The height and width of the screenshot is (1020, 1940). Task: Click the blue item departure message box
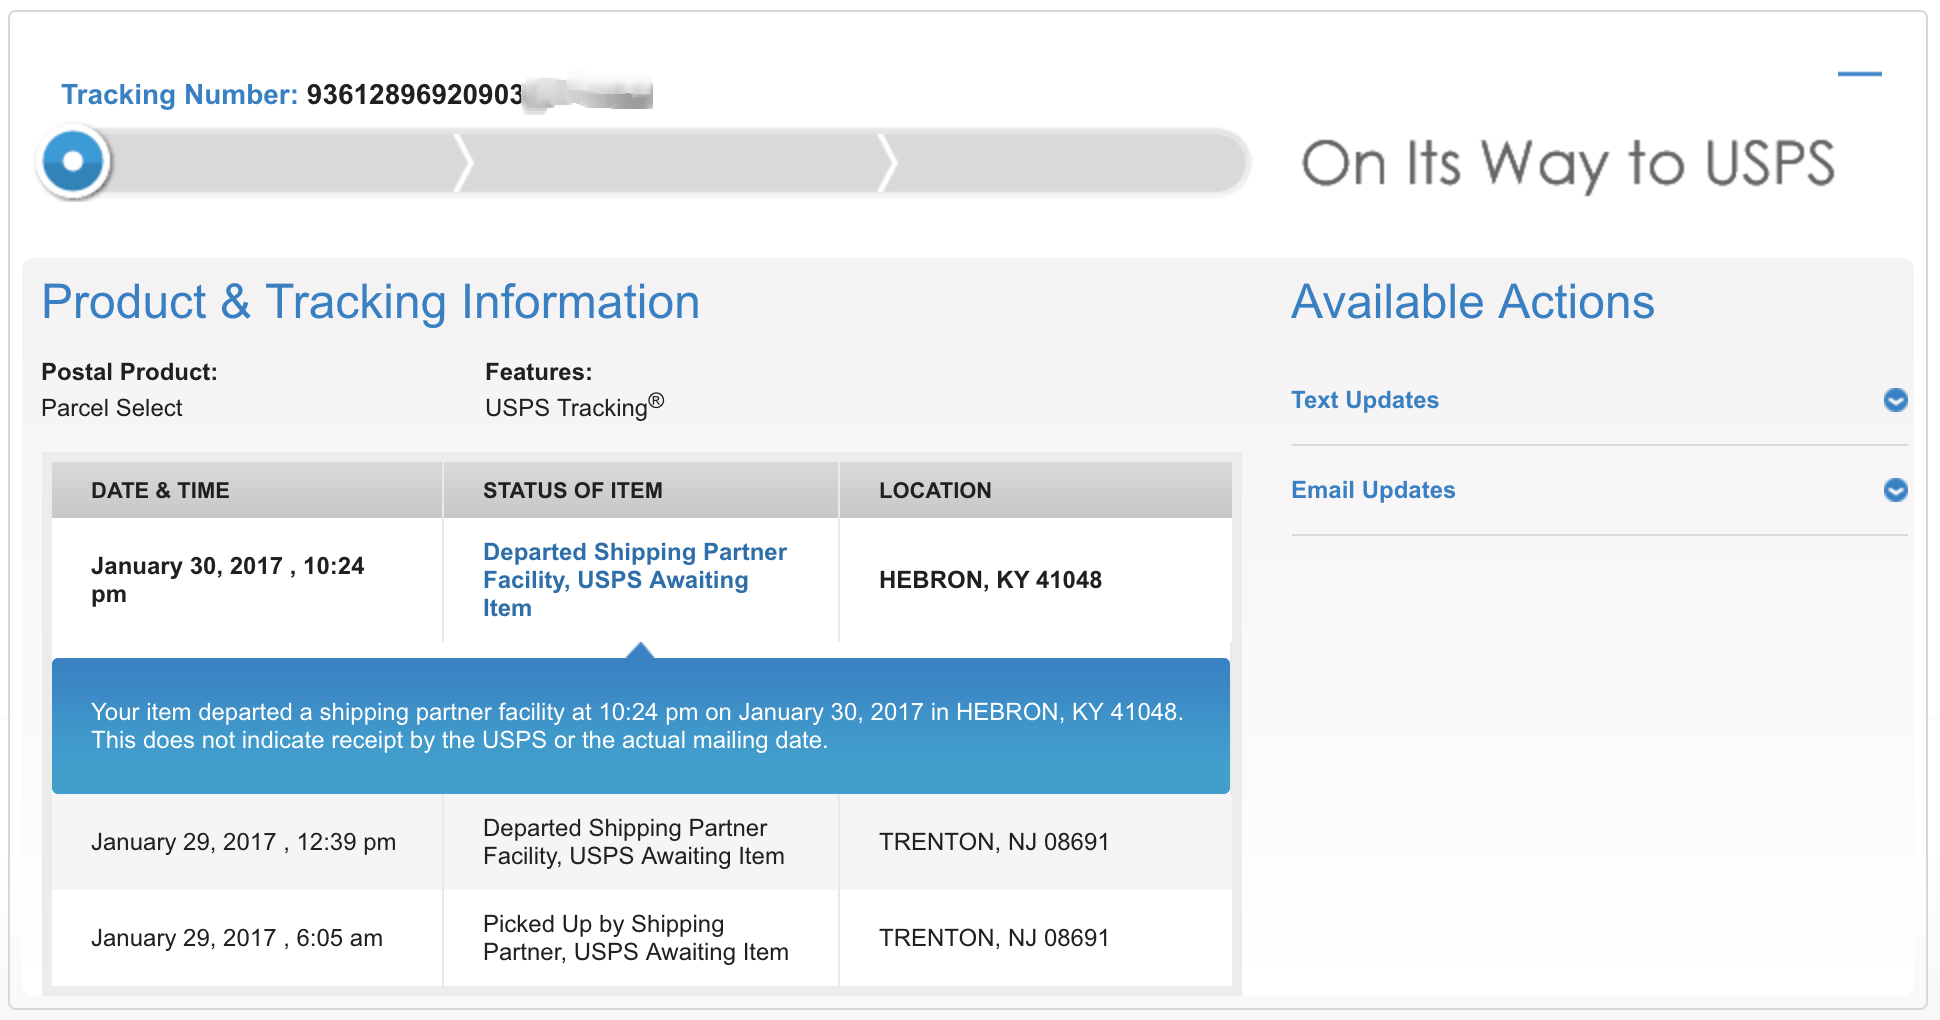640,726
